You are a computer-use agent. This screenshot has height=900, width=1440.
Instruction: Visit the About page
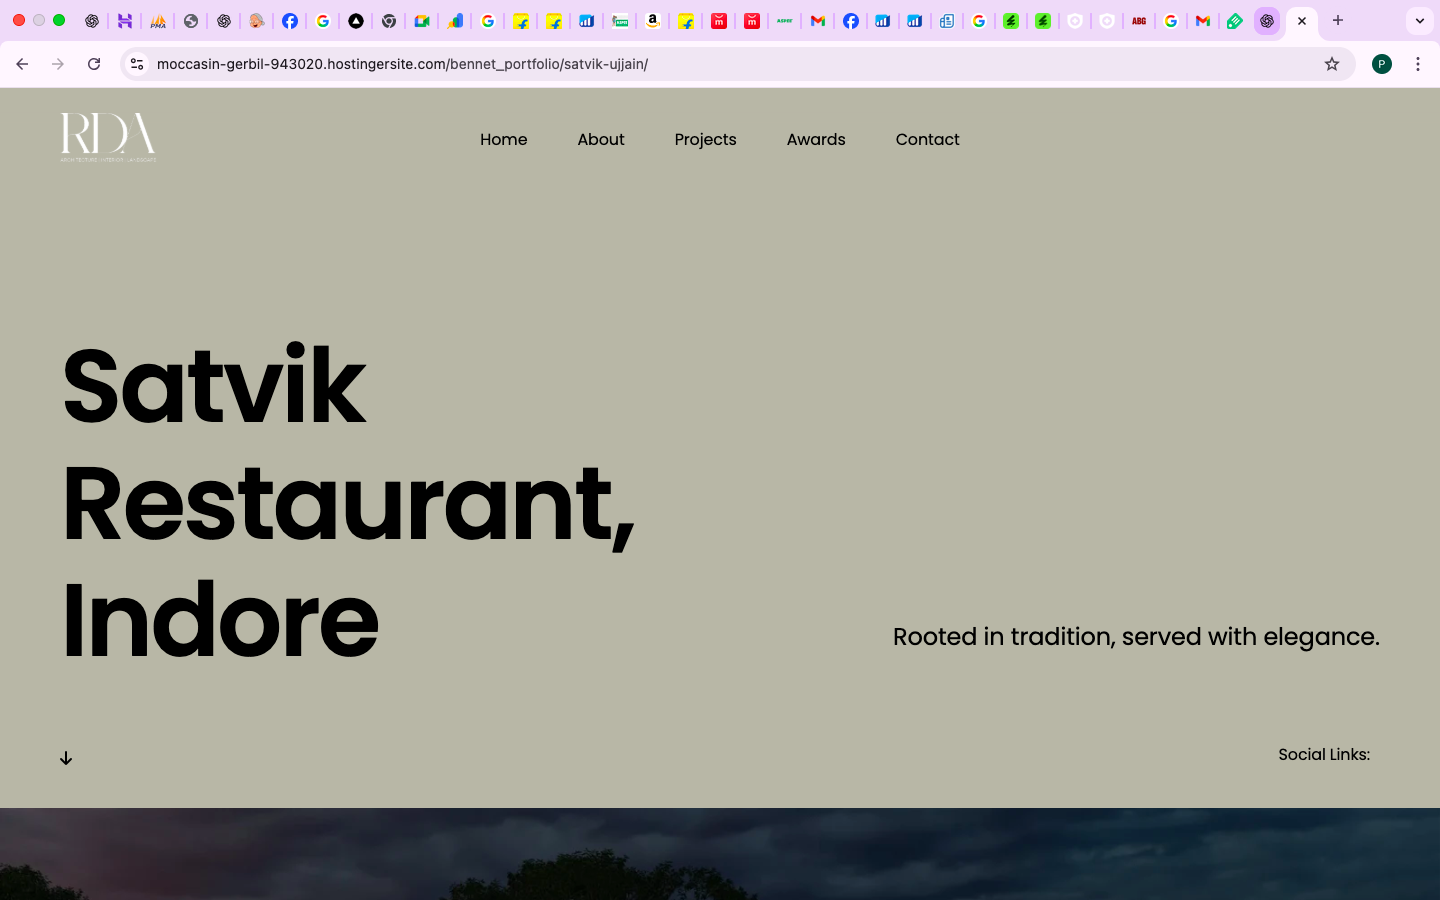point(601,140)
